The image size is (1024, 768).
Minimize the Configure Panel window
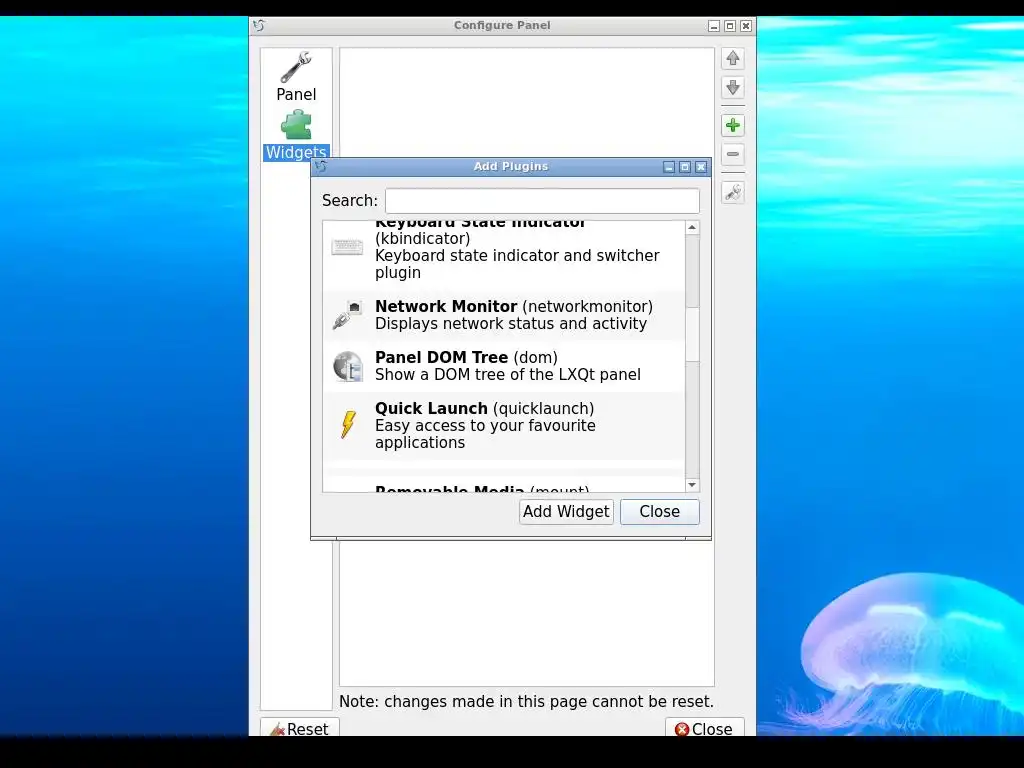[x=714, y=26]
